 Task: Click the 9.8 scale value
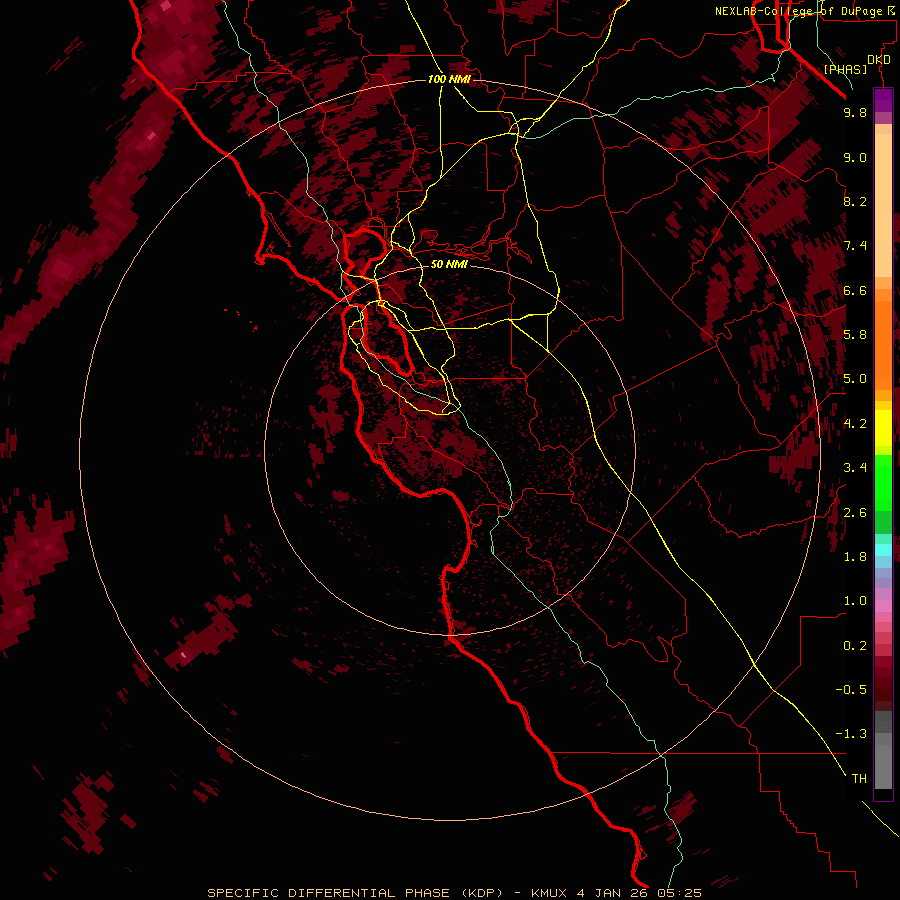[855, 112]
